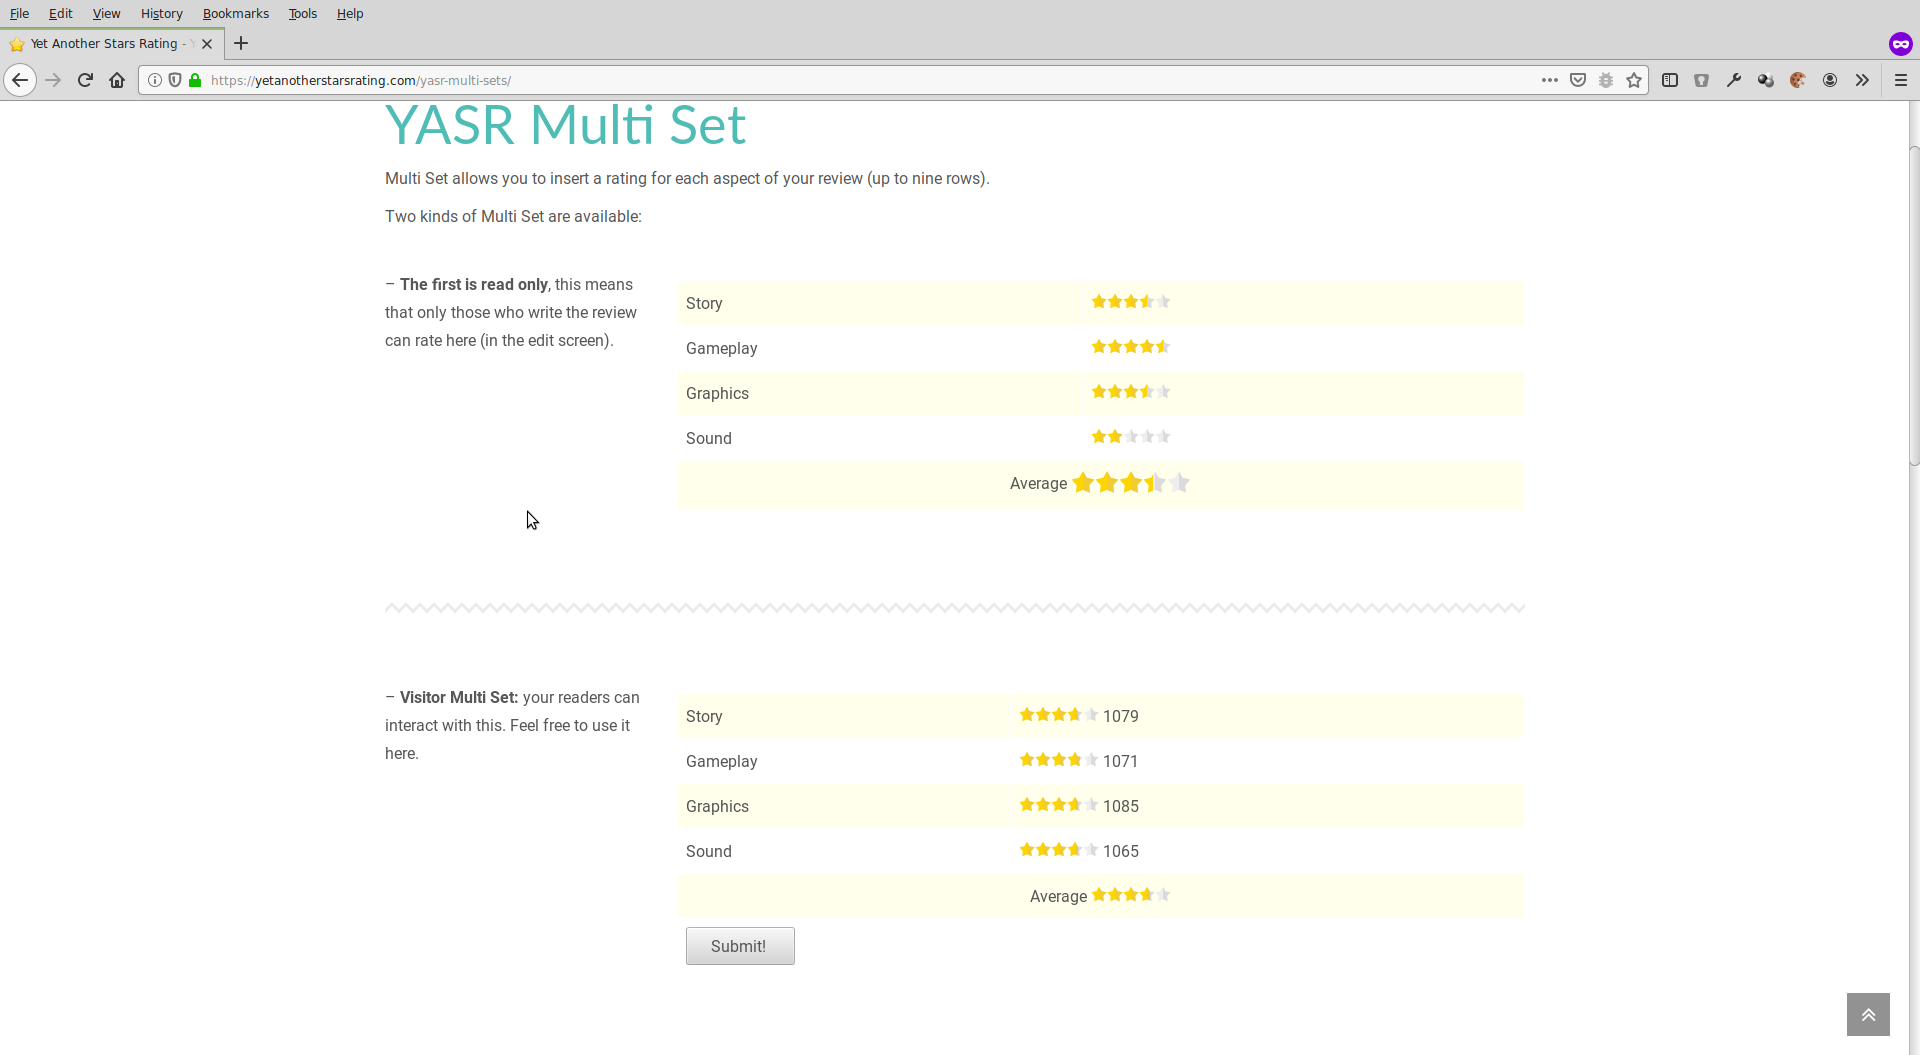
Task: Click the vote count 1079
Action: 1121,716
